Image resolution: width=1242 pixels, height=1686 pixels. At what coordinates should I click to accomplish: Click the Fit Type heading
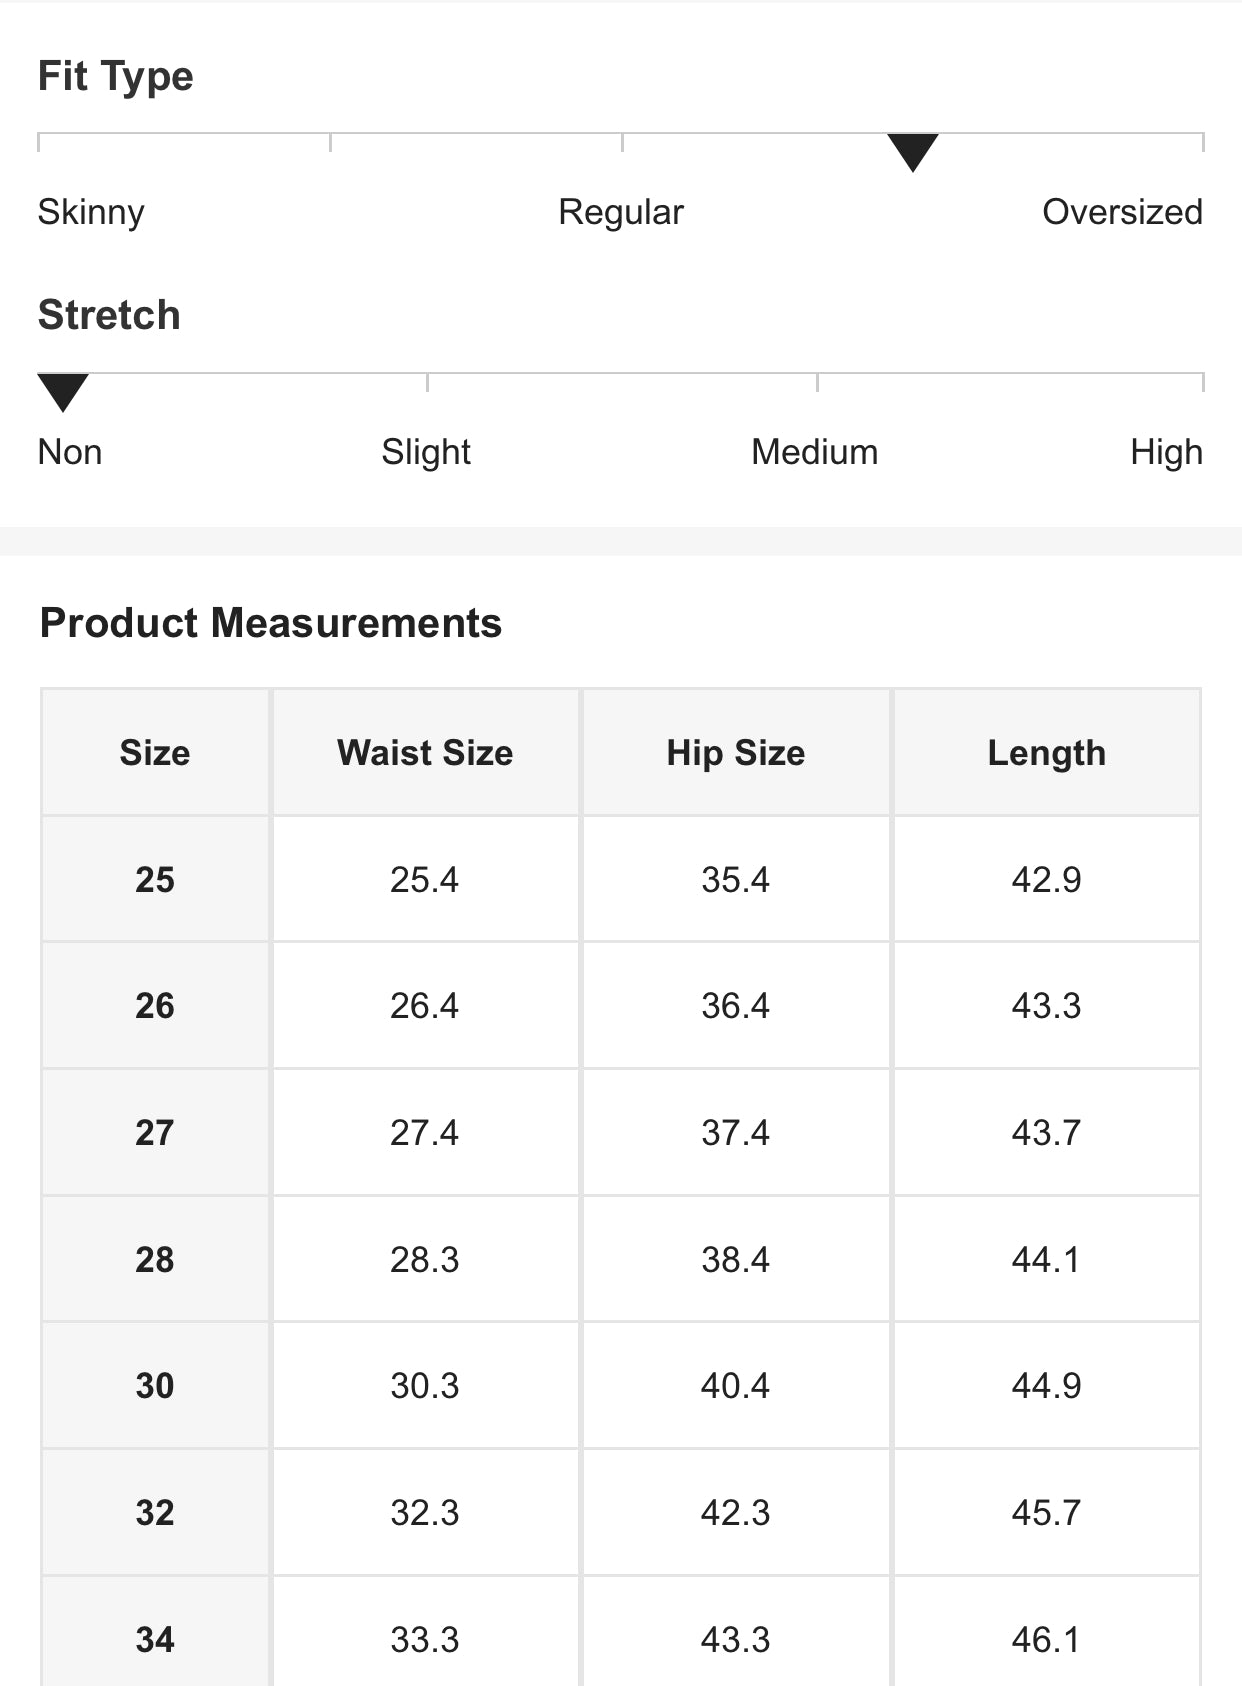[x=115, y=76]
